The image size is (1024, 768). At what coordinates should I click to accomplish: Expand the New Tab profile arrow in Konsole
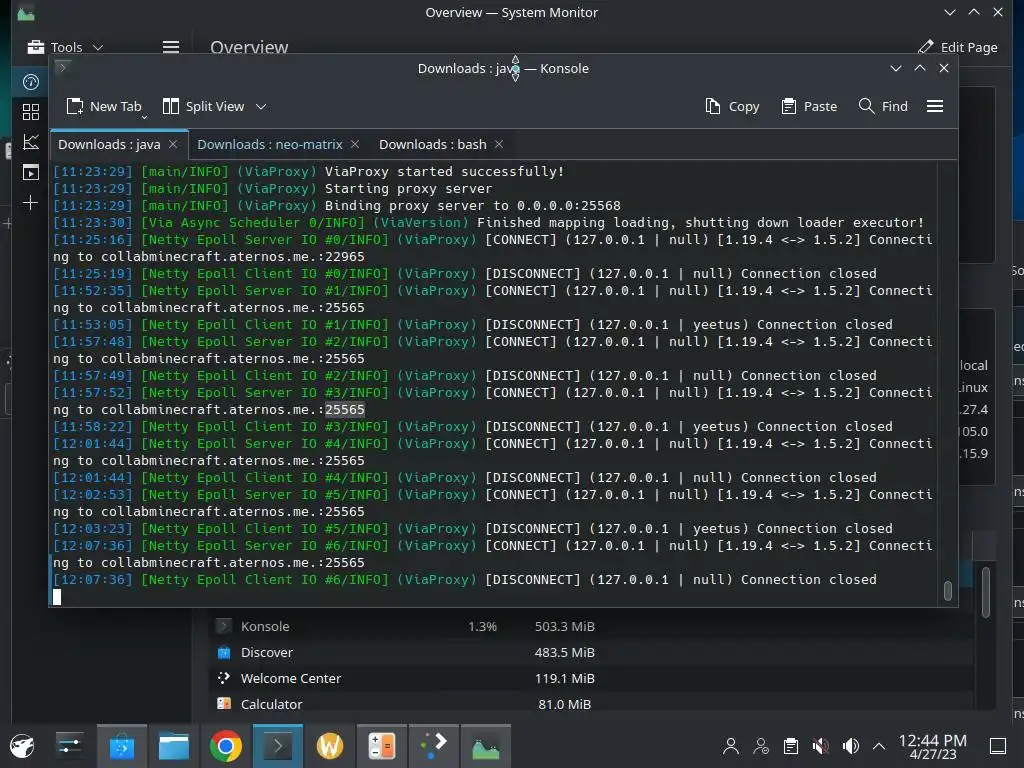(144, 116)
